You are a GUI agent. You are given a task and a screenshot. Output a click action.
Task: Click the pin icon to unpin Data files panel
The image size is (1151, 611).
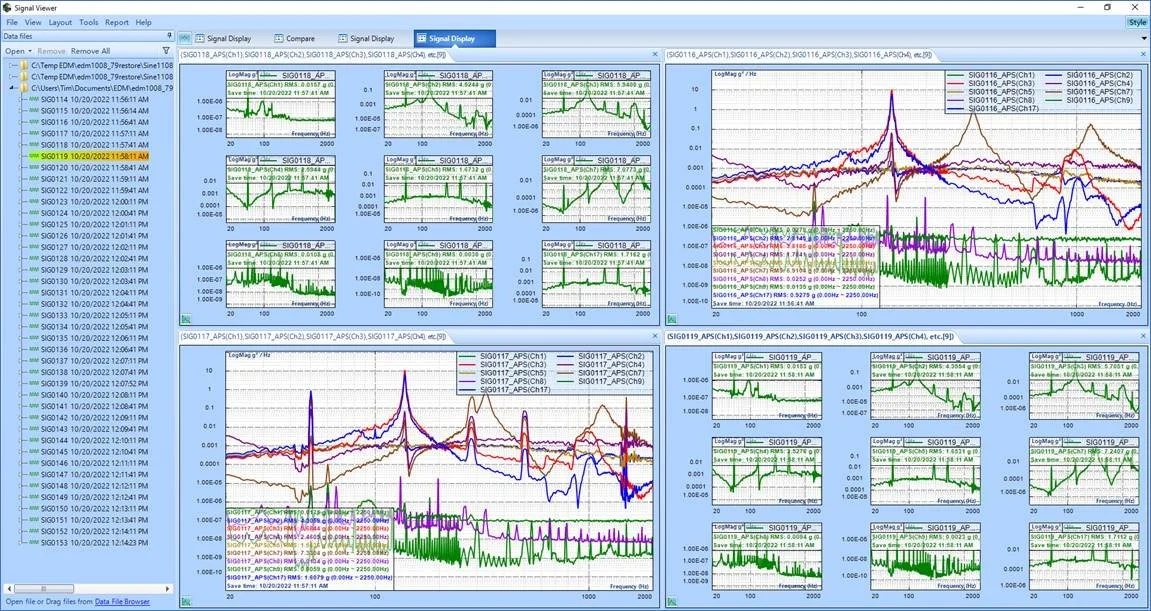(170, 34)
